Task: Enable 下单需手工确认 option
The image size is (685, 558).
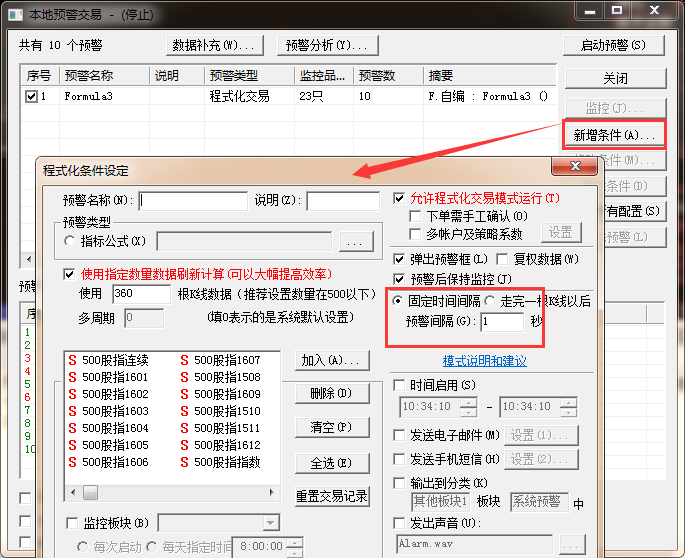Action: tap(416, 216)
